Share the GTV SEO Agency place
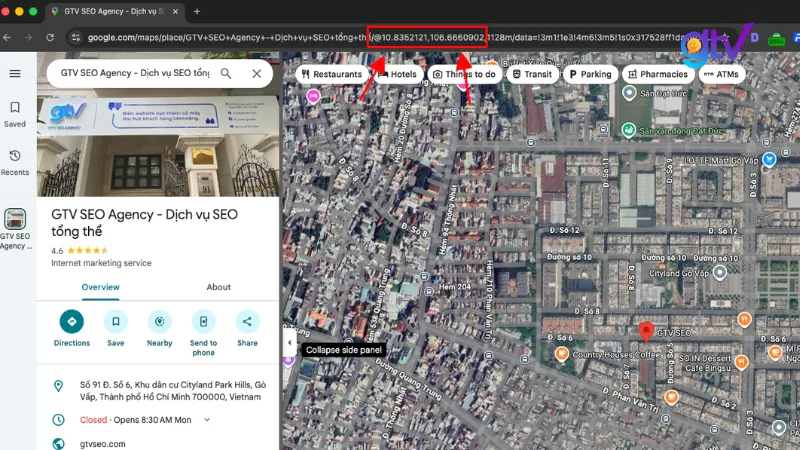 pos(247,329)
